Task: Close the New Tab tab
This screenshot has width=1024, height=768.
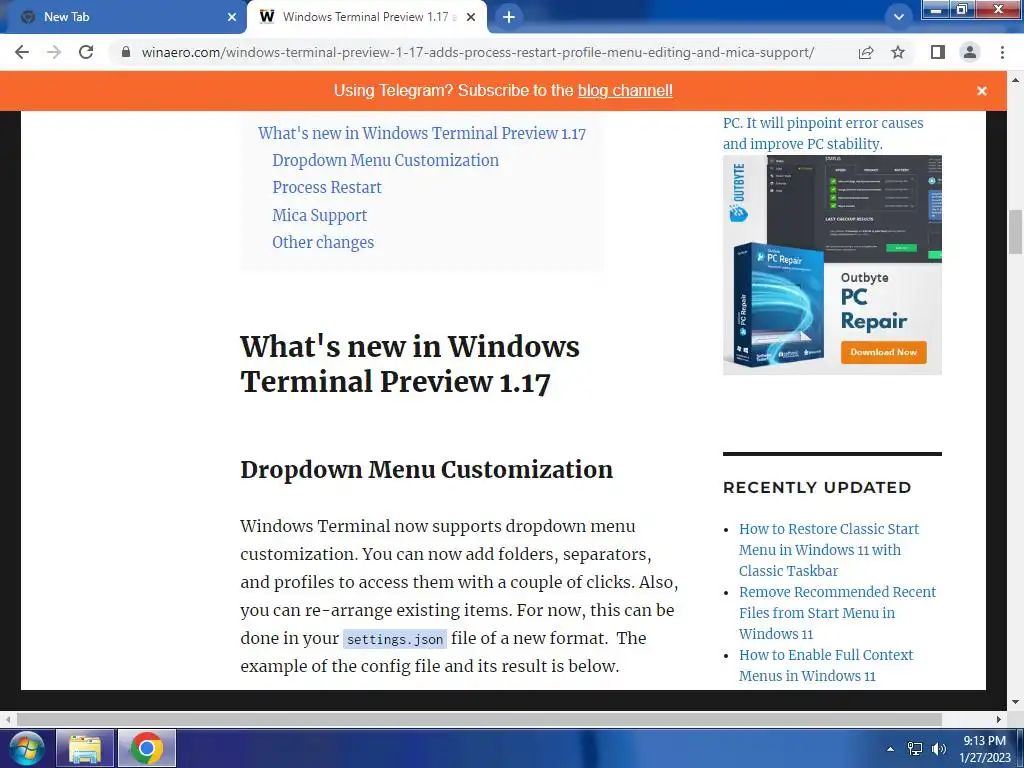Action: 232,17
